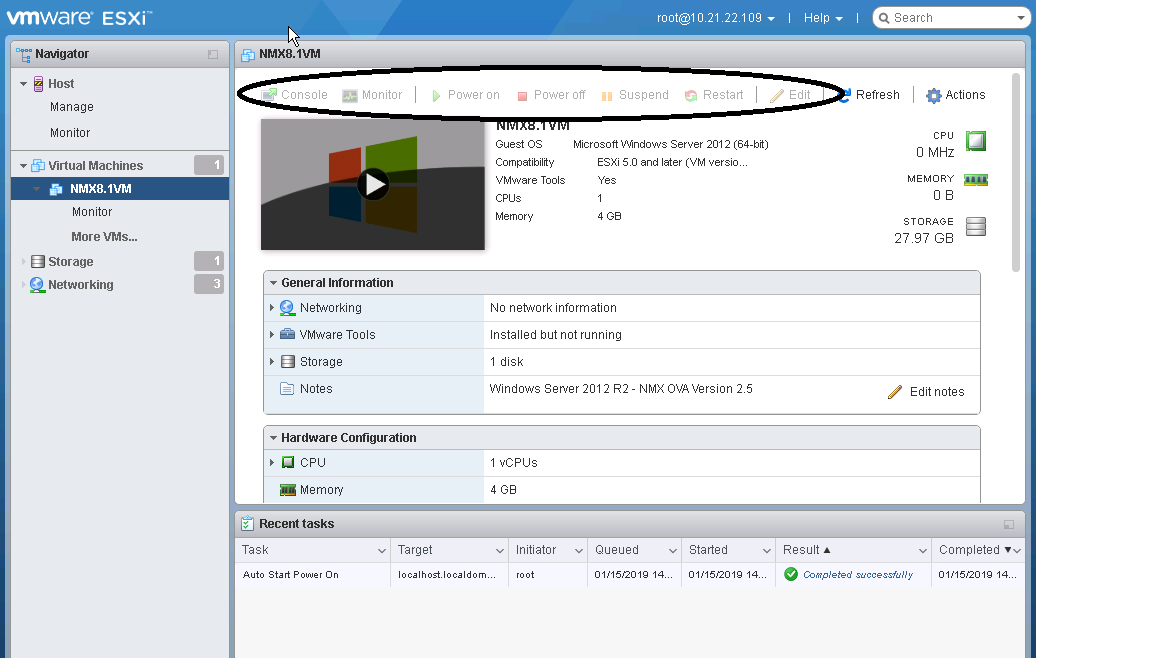Play the VM console preview thumbnail

(x=372, y=184)
